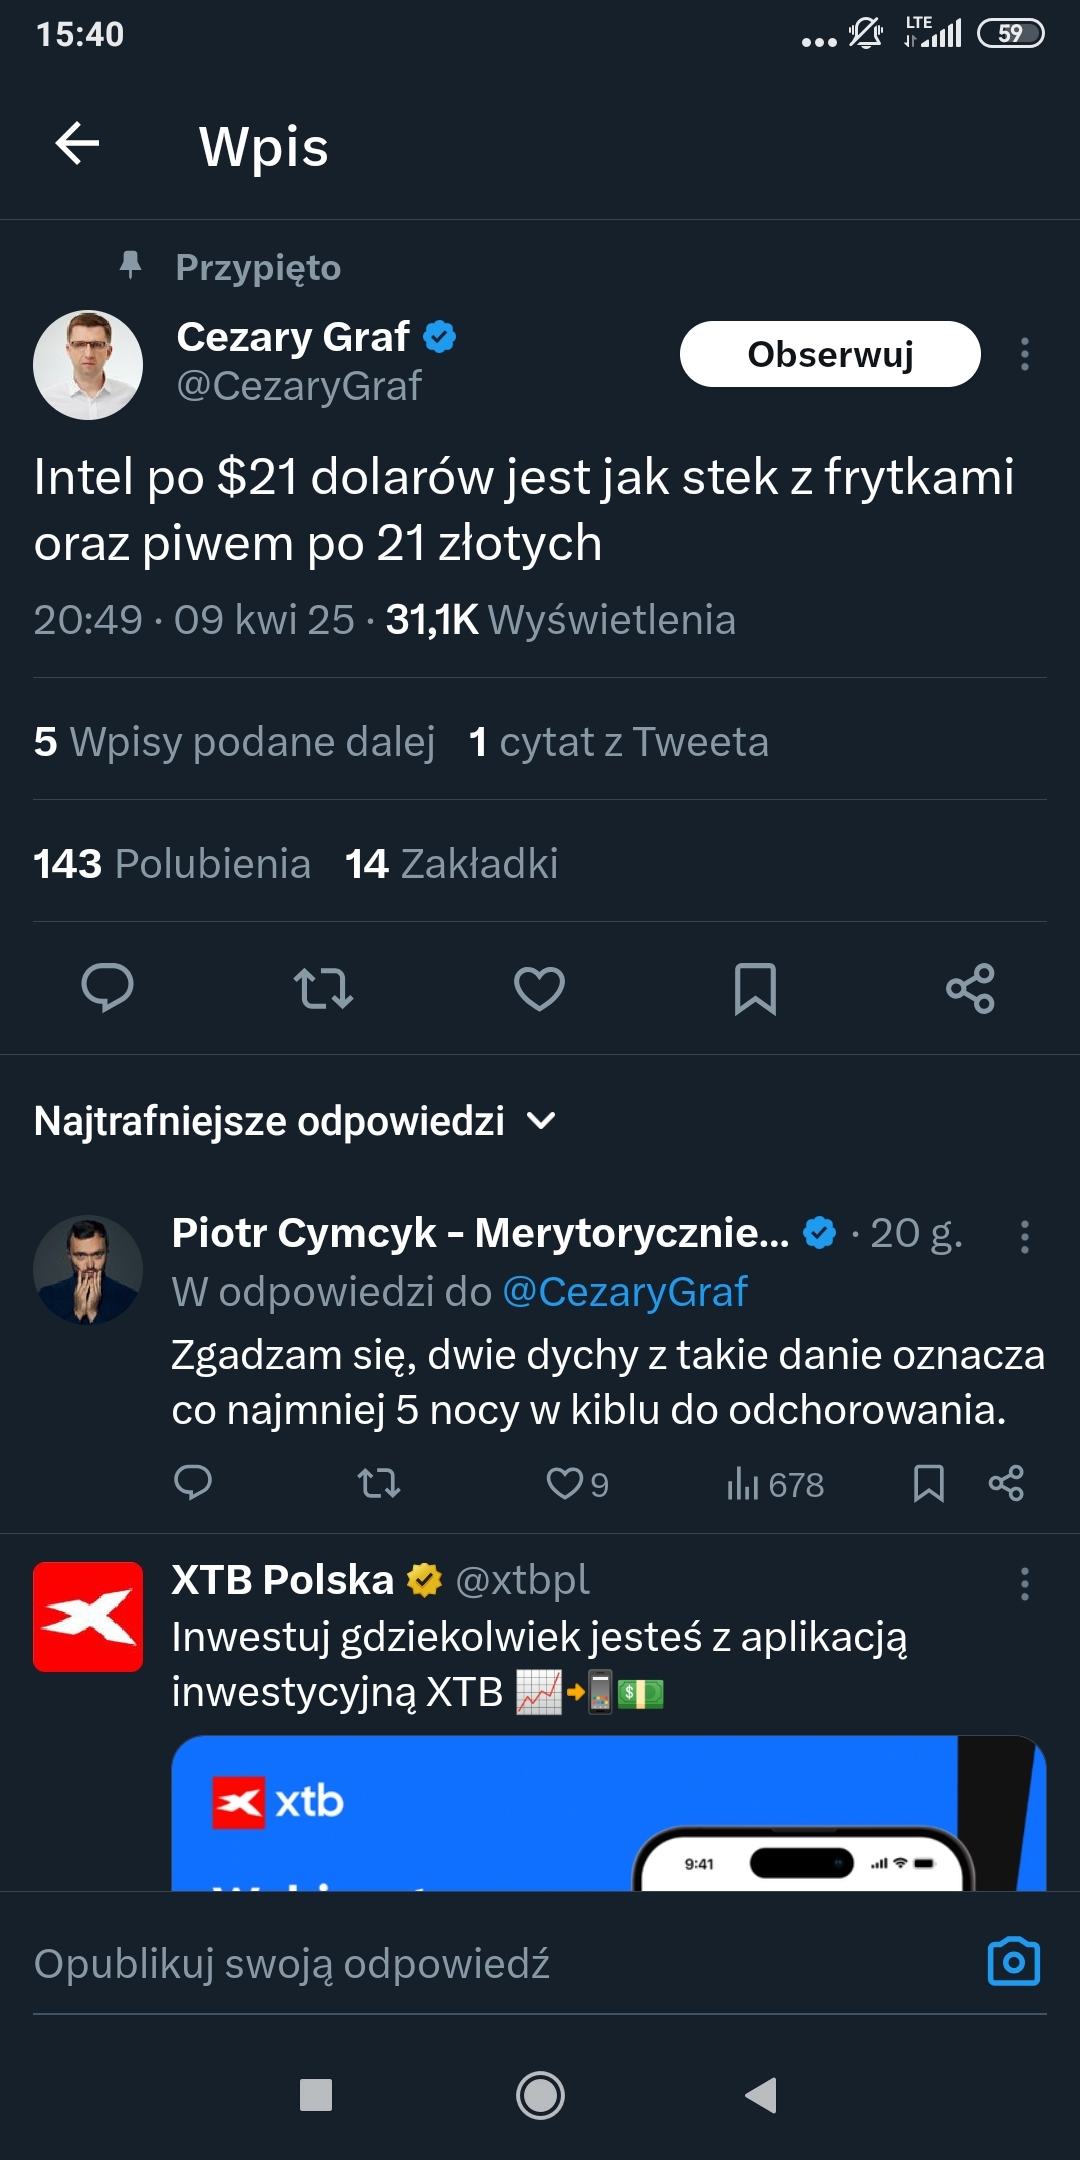Open the 143 Polubienia list
This screenshot has height=2160, width=1080.
point(172,864)
